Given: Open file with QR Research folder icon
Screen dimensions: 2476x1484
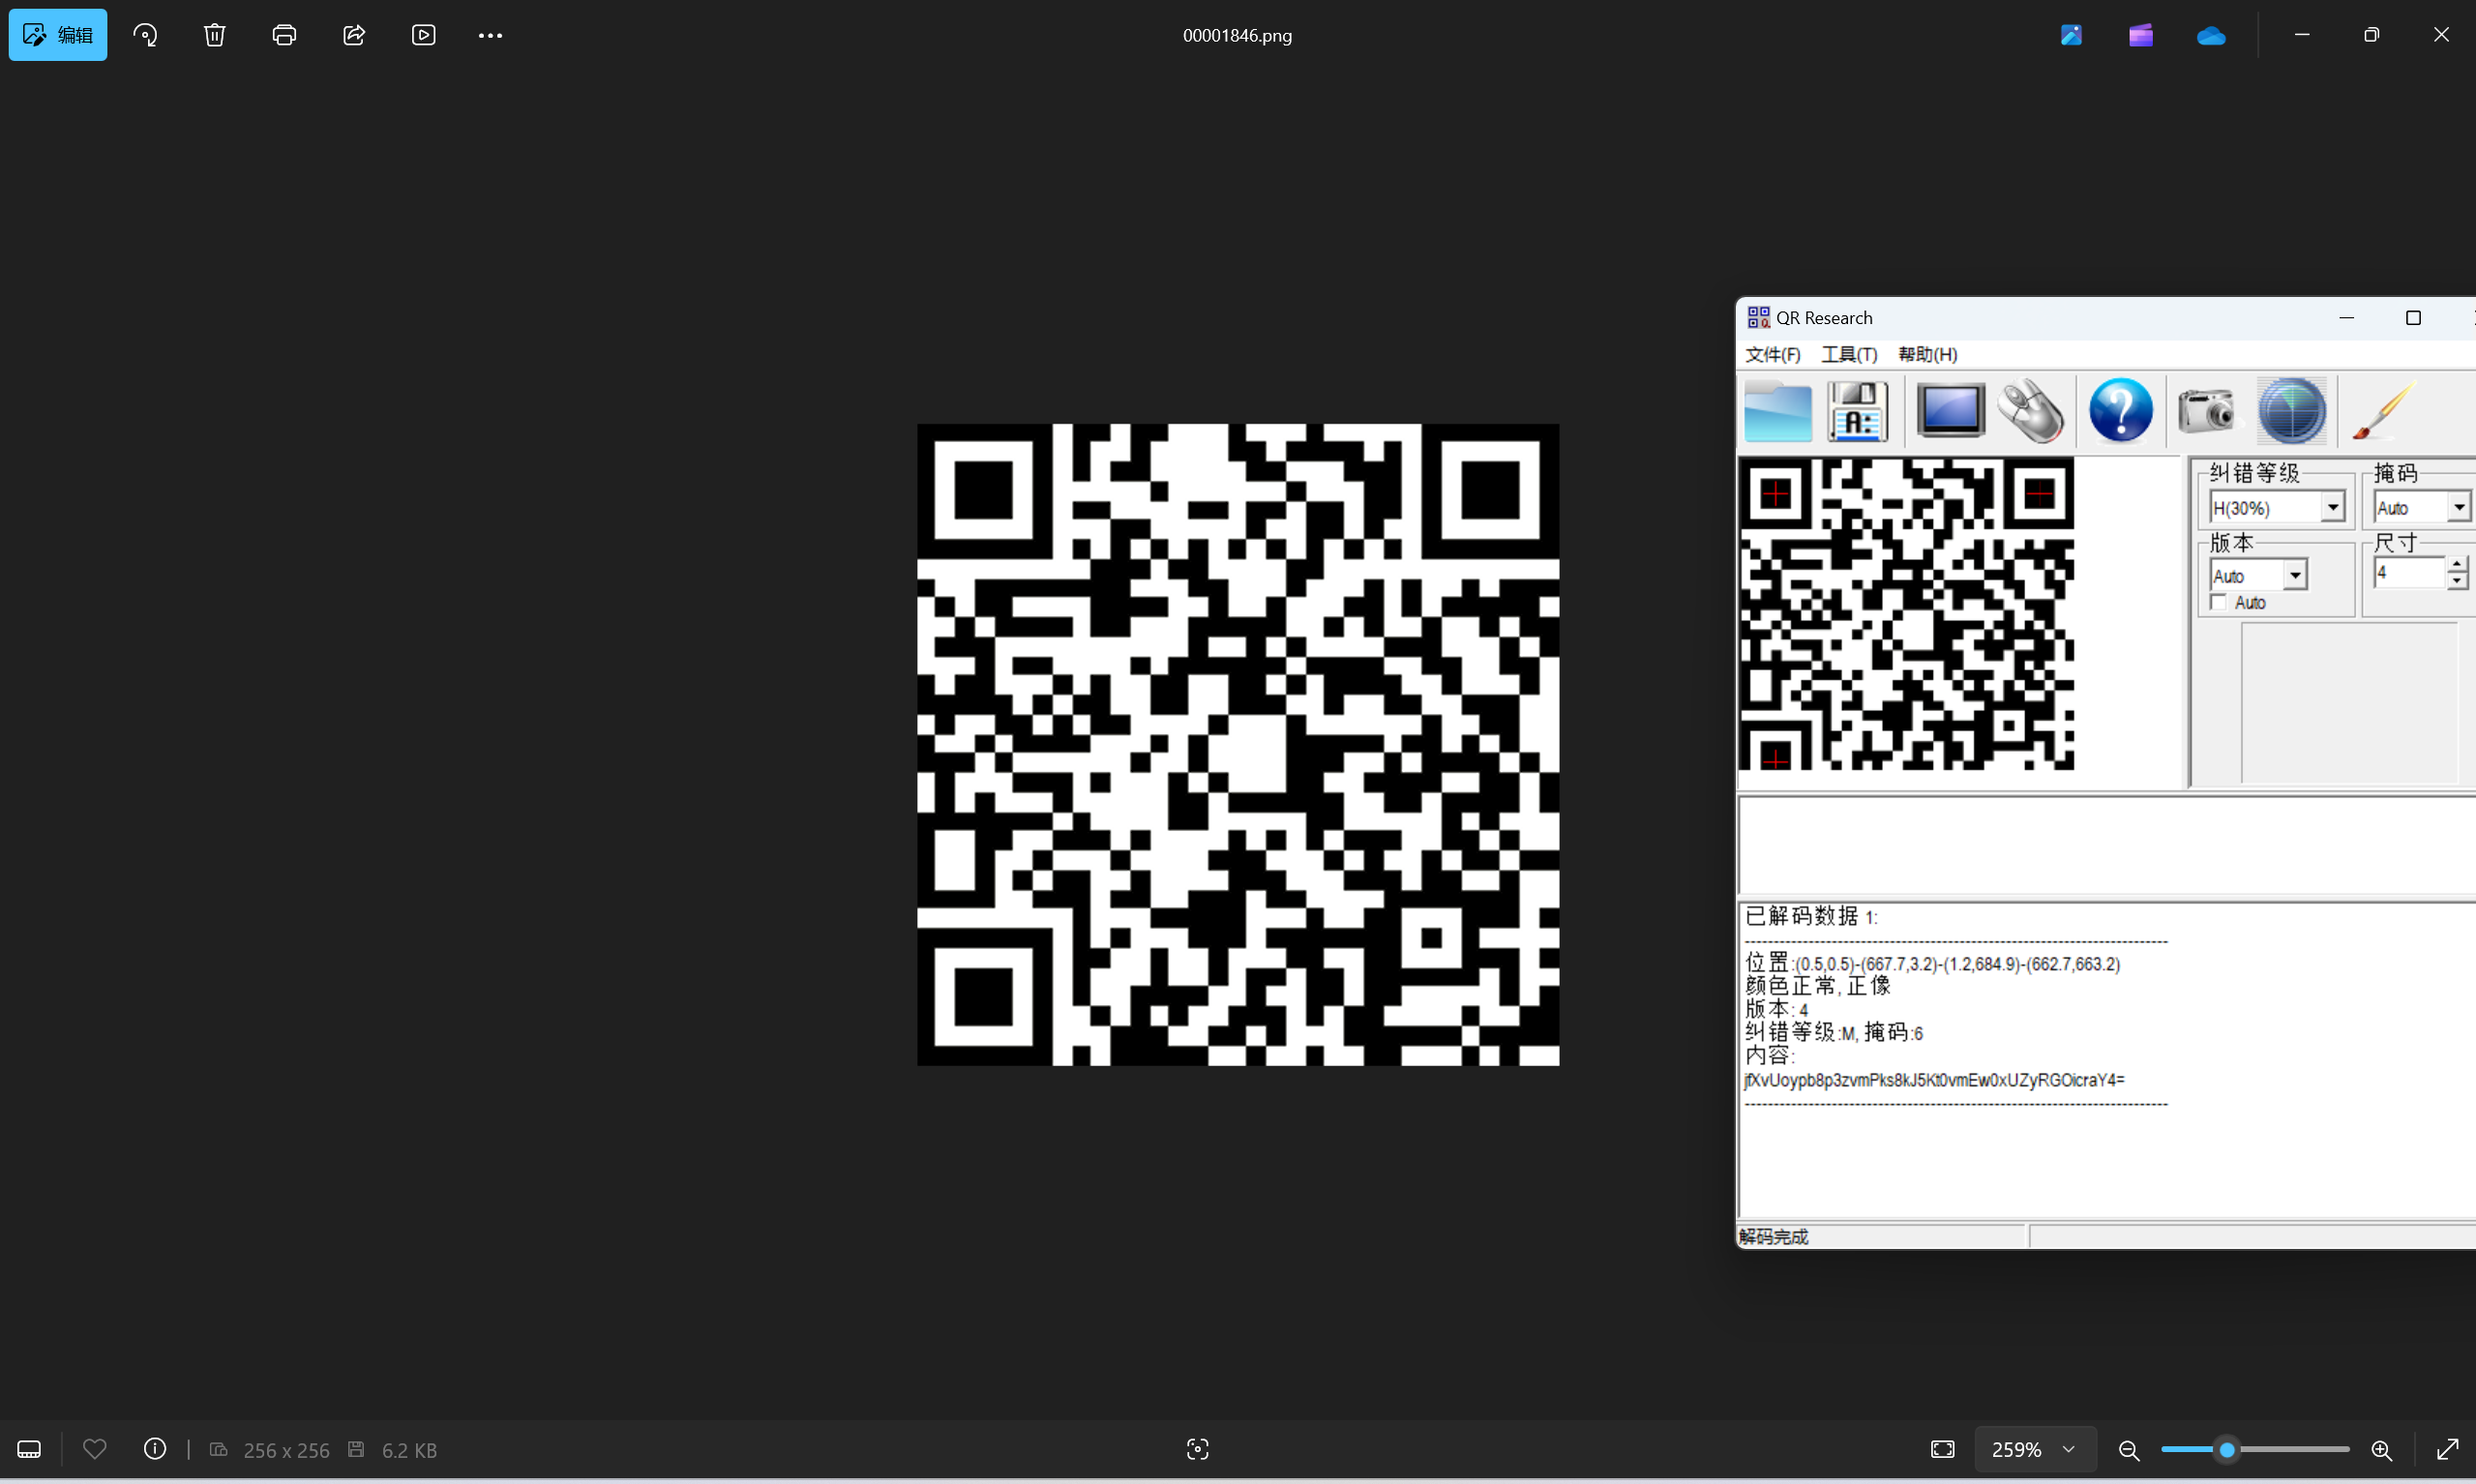Looking at the screenshot, I should pos(1777,411).
